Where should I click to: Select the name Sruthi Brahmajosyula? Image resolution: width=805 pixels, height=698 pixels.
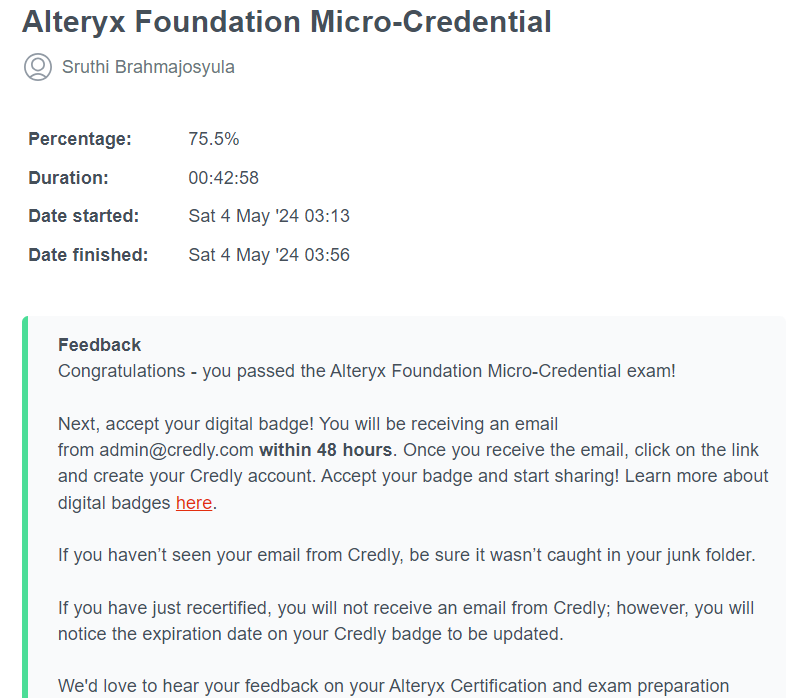pos(148,67)
